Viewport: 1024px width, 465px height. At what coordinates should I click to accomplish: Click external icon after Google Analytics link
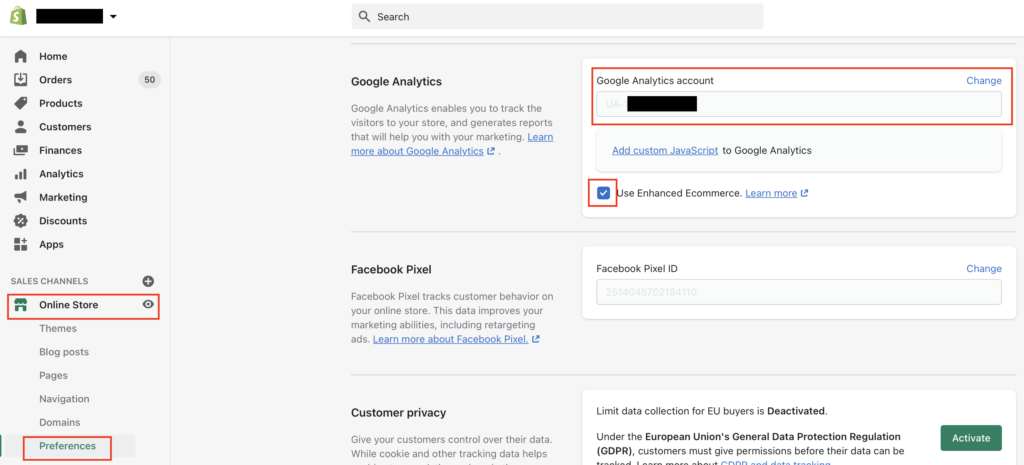click(x=490, y=152)
